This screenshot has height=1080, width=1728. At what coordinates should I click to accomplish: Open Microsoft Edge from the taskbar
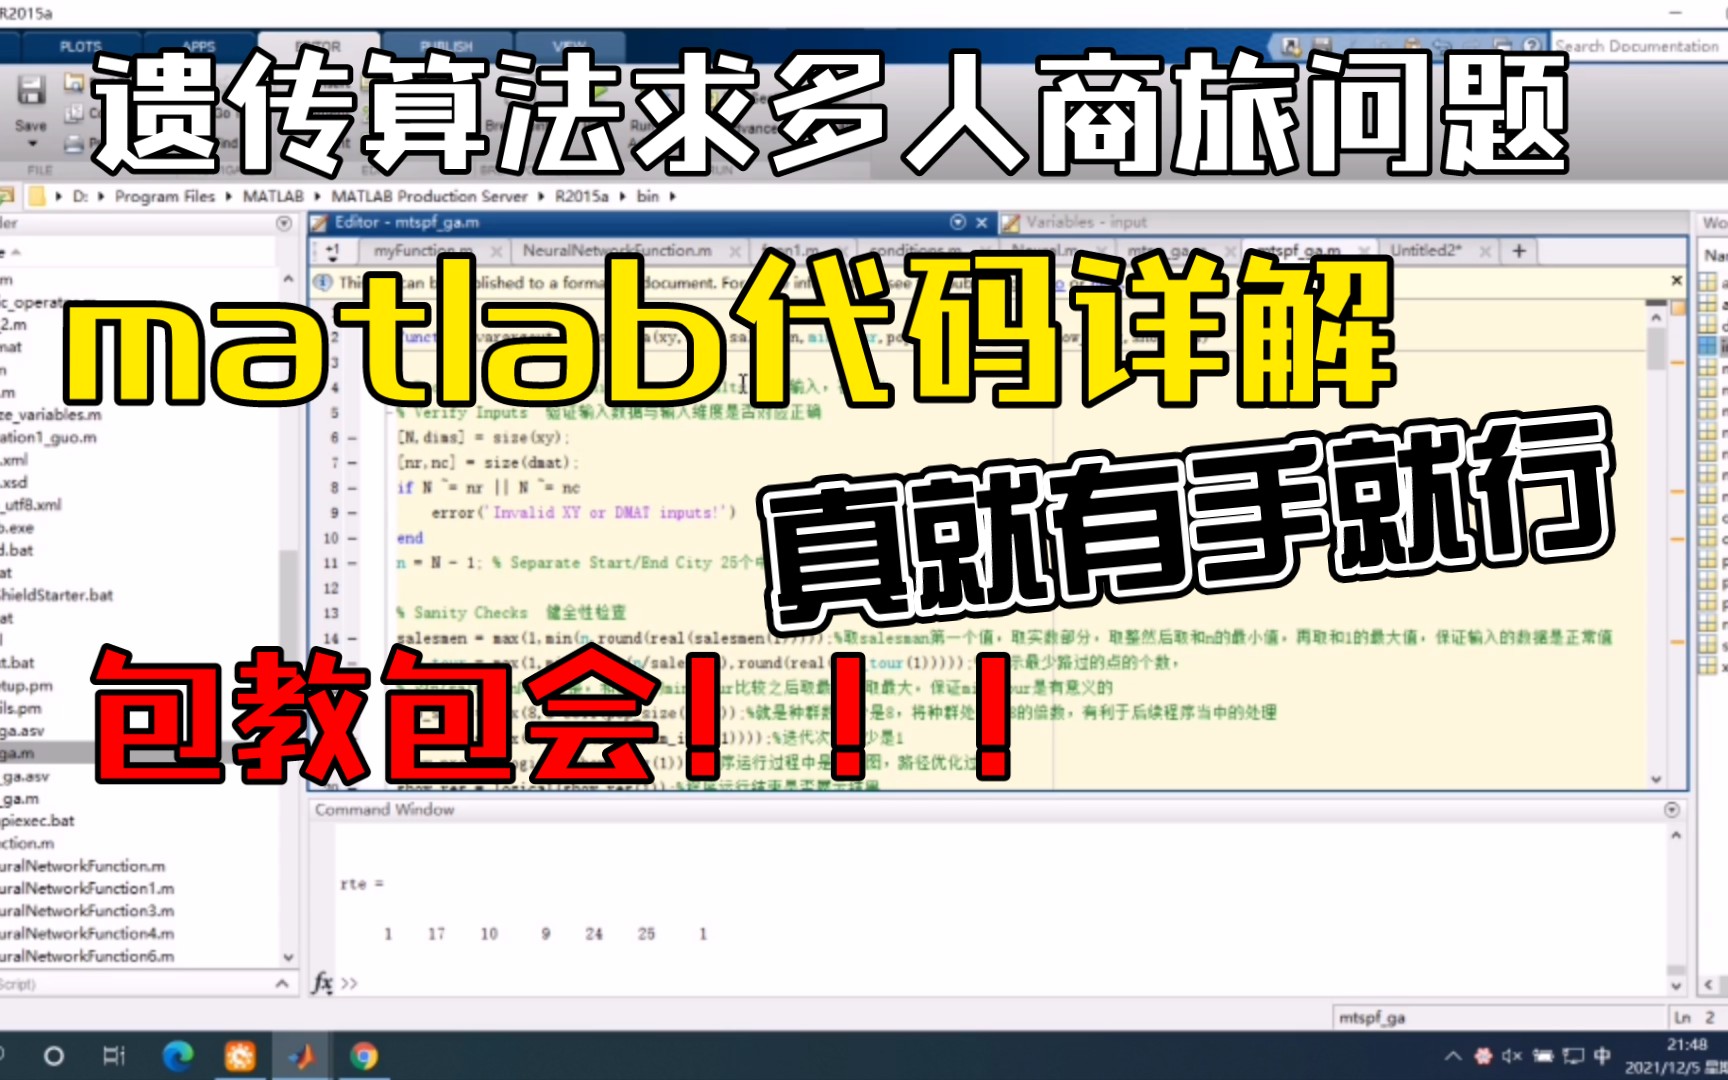pyautogui.click(x=178, y=1056)
